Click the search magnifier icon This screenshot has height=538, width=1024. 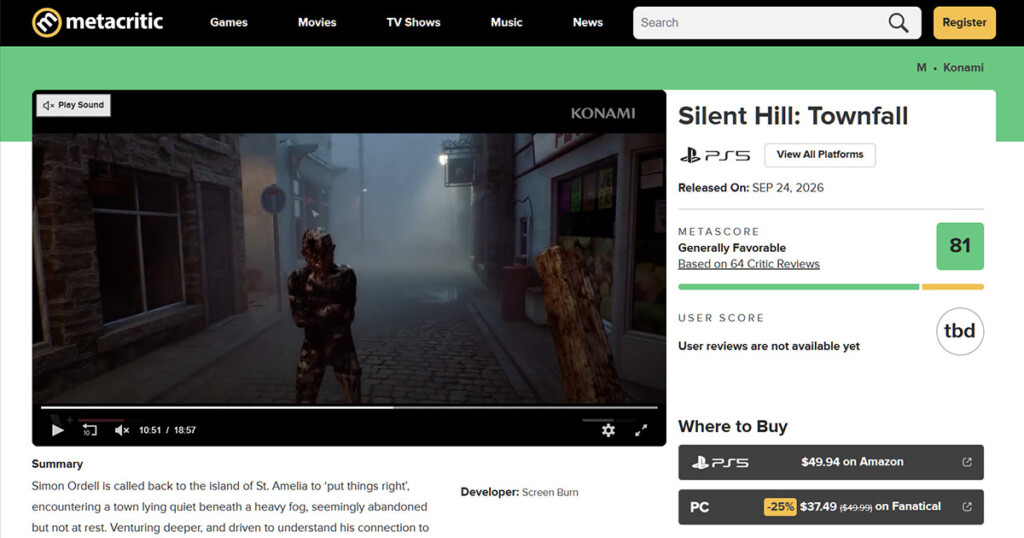coord(899,23)
